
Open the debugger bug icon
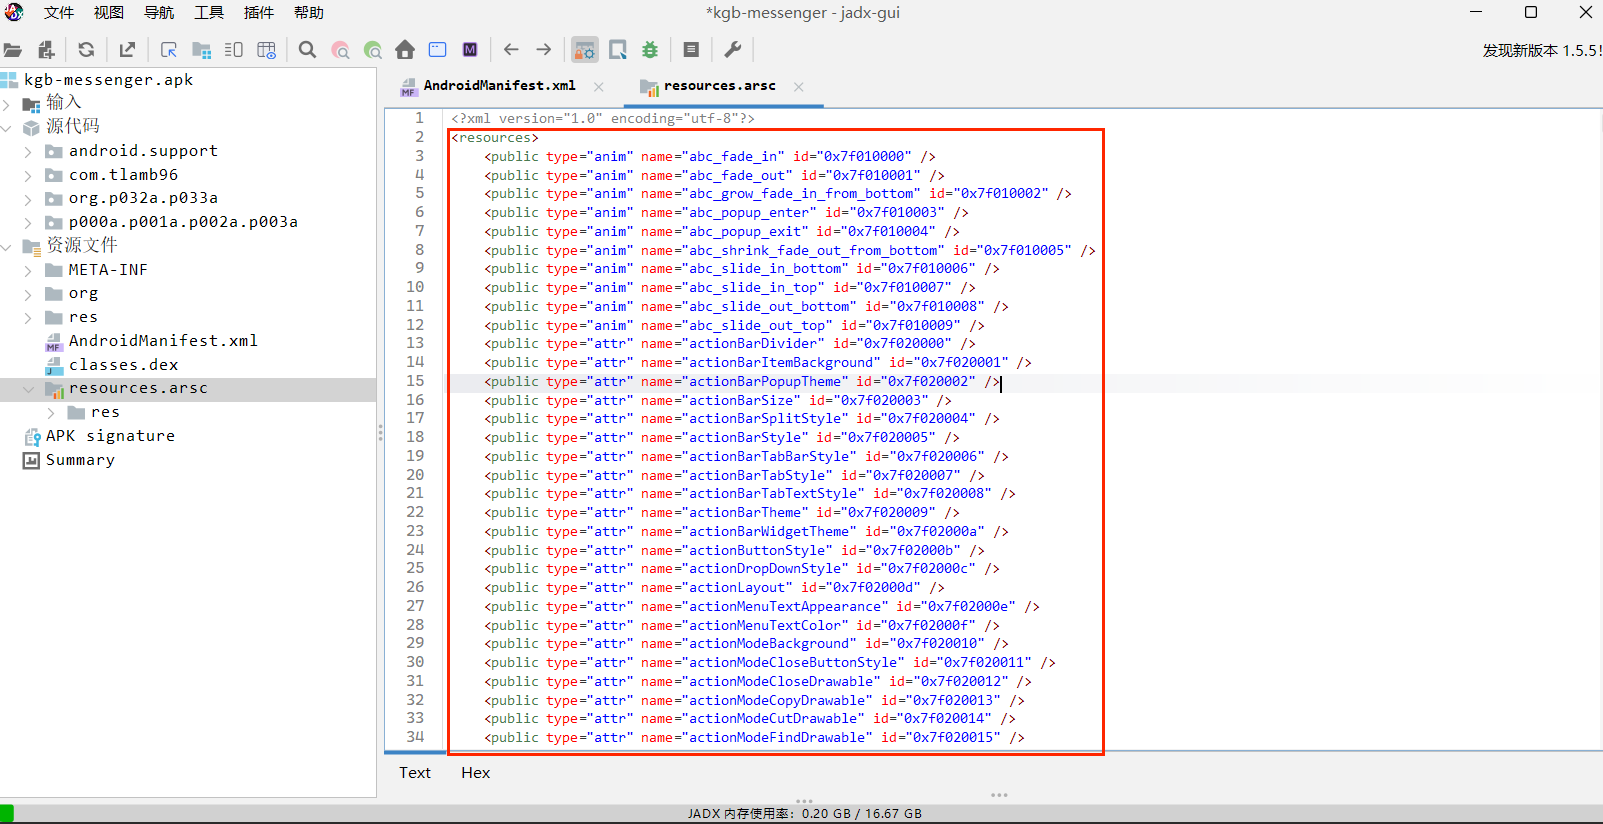pyautogui.click(x=650, y=50)
